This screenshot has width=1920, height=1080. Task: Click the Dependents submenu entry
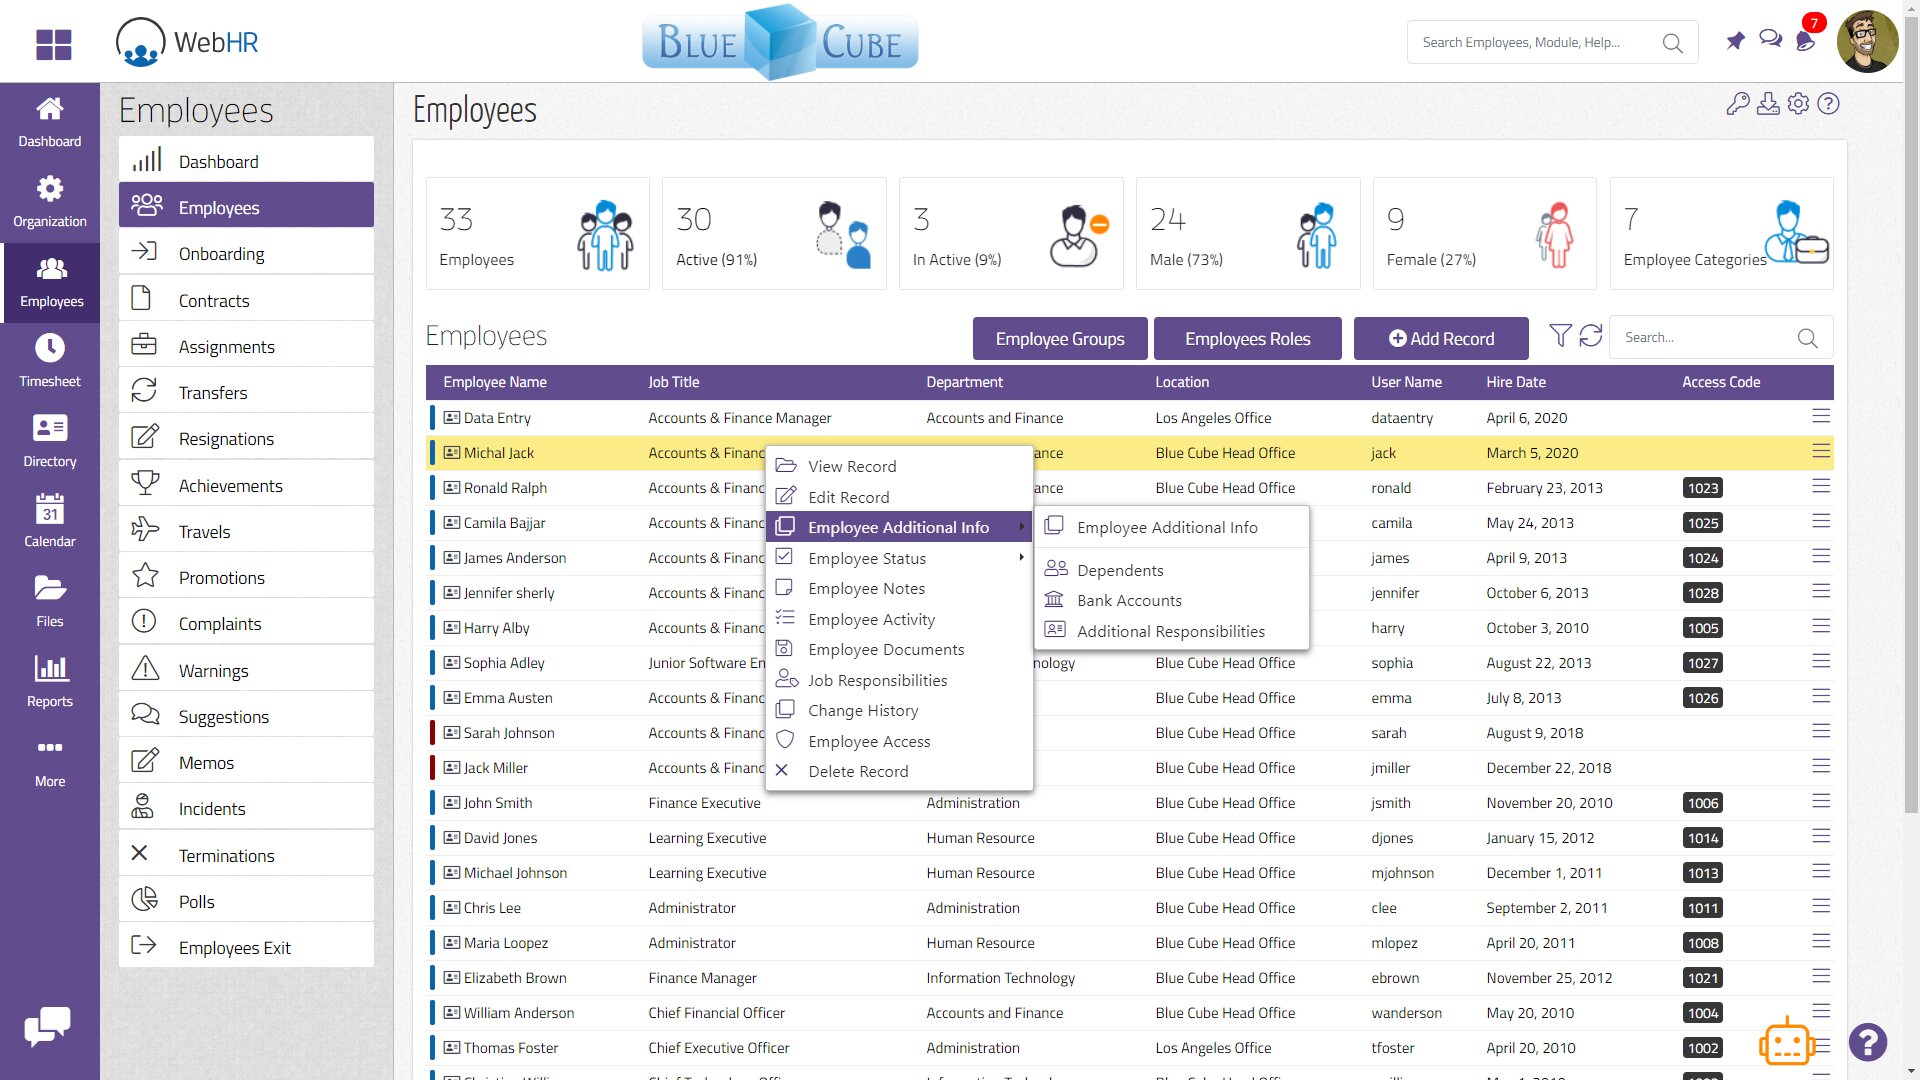pyautogui.click(x=1120, y=570)
